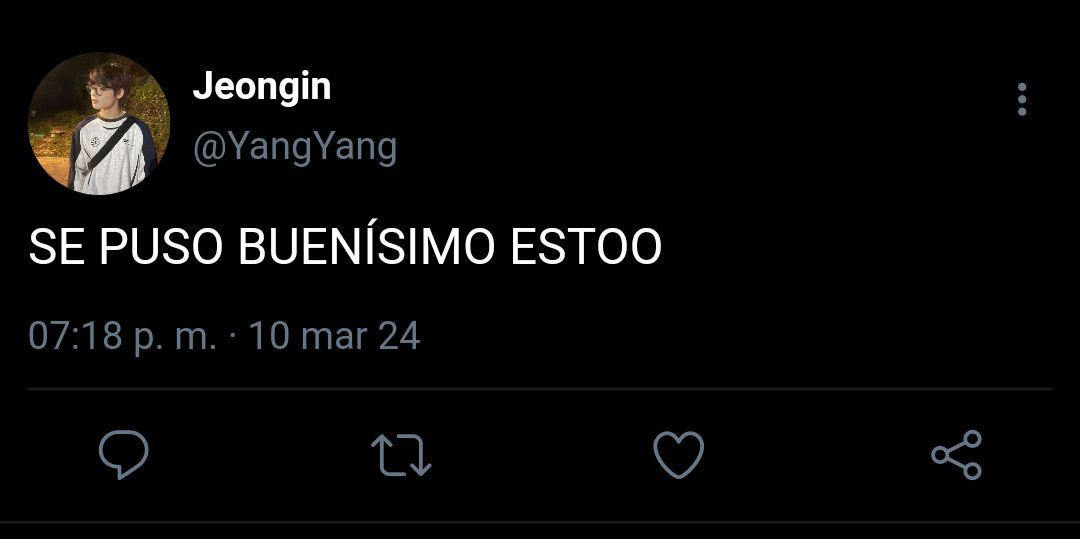Viewport: 1080px width, 539px height.
Task: Click the display name Jeongin
Action: tap(262, 87)
